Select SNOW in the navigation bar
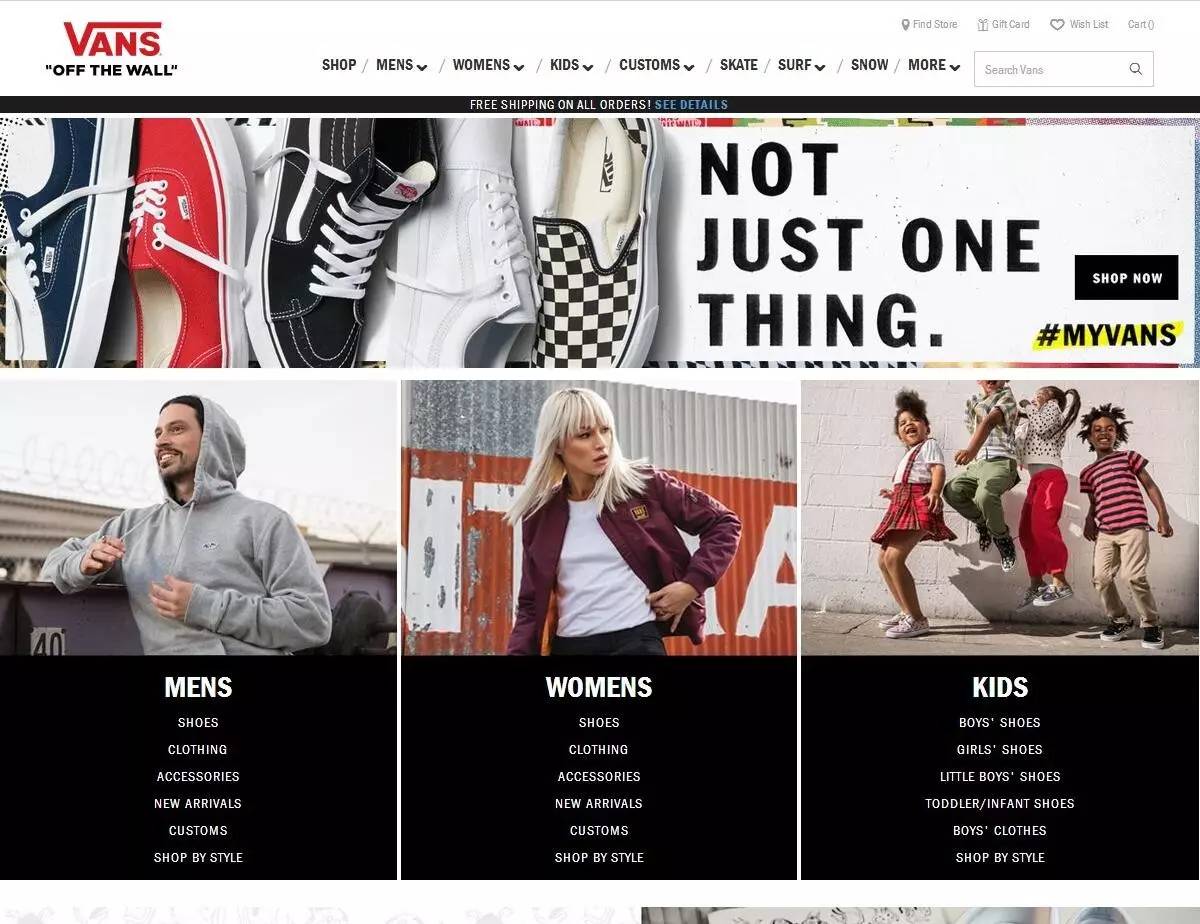Image resolution: width=1200 pixels, height=924 pixels. tap(869, 65)
